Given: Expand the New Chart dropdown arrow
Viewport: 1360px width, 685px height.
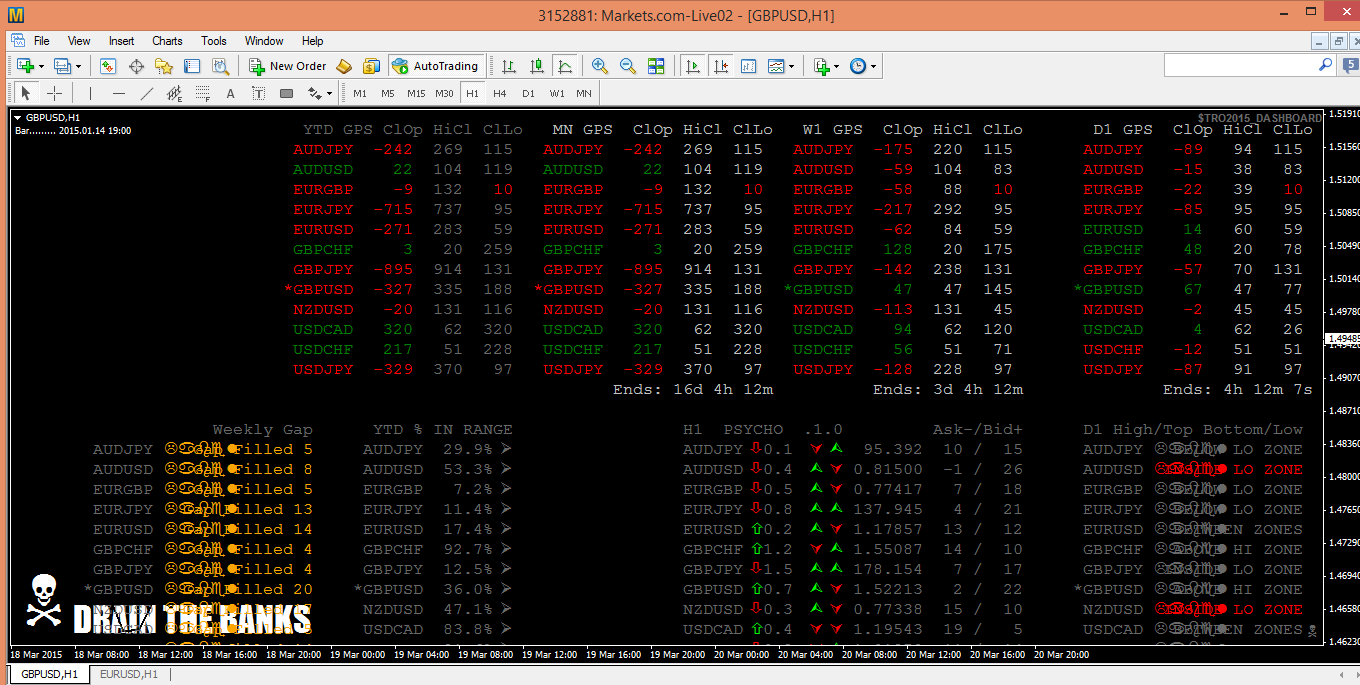Looking at the screenshot, I should pyautogui.click(x=42, y=66).
